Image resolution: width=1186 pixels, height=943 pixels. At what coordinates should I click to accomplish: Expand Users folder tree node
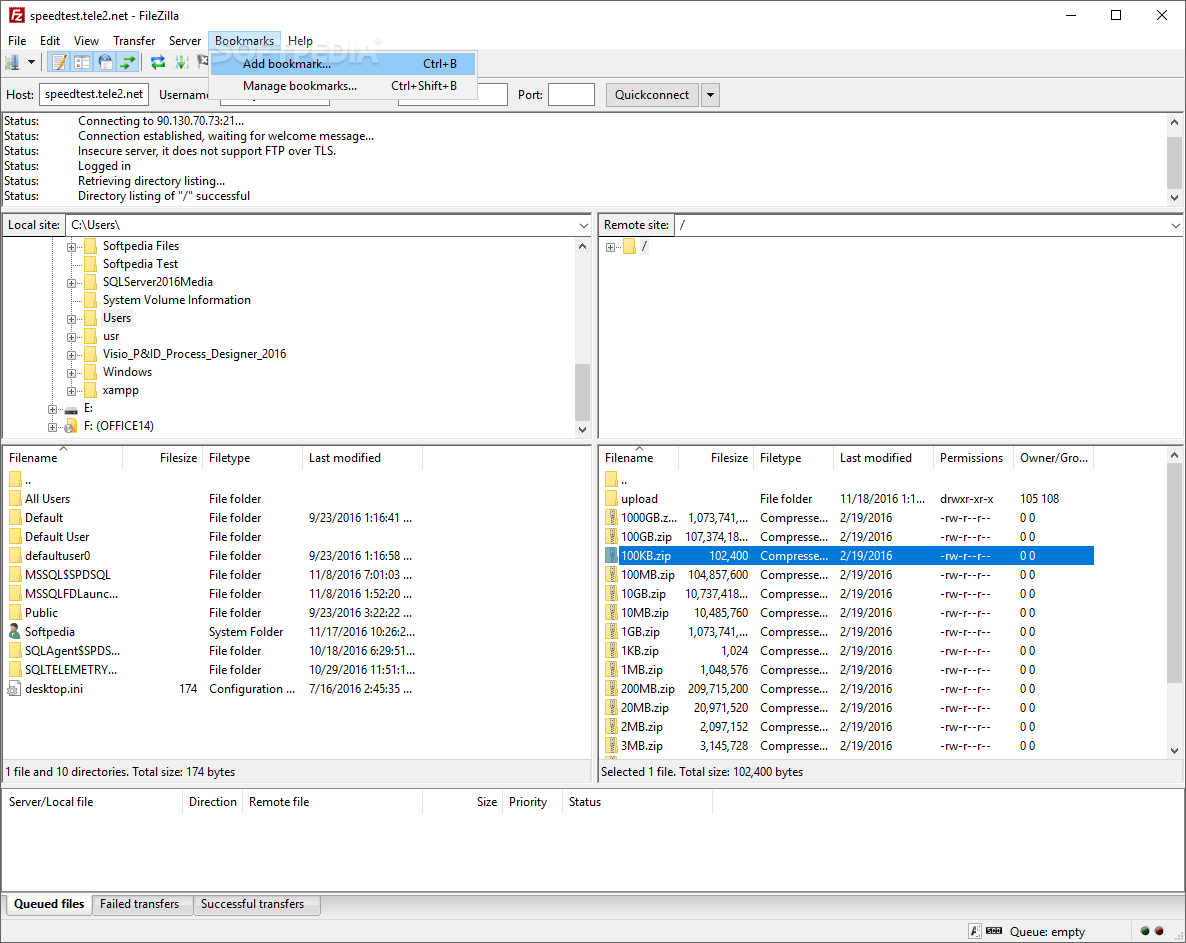point(71,319)
